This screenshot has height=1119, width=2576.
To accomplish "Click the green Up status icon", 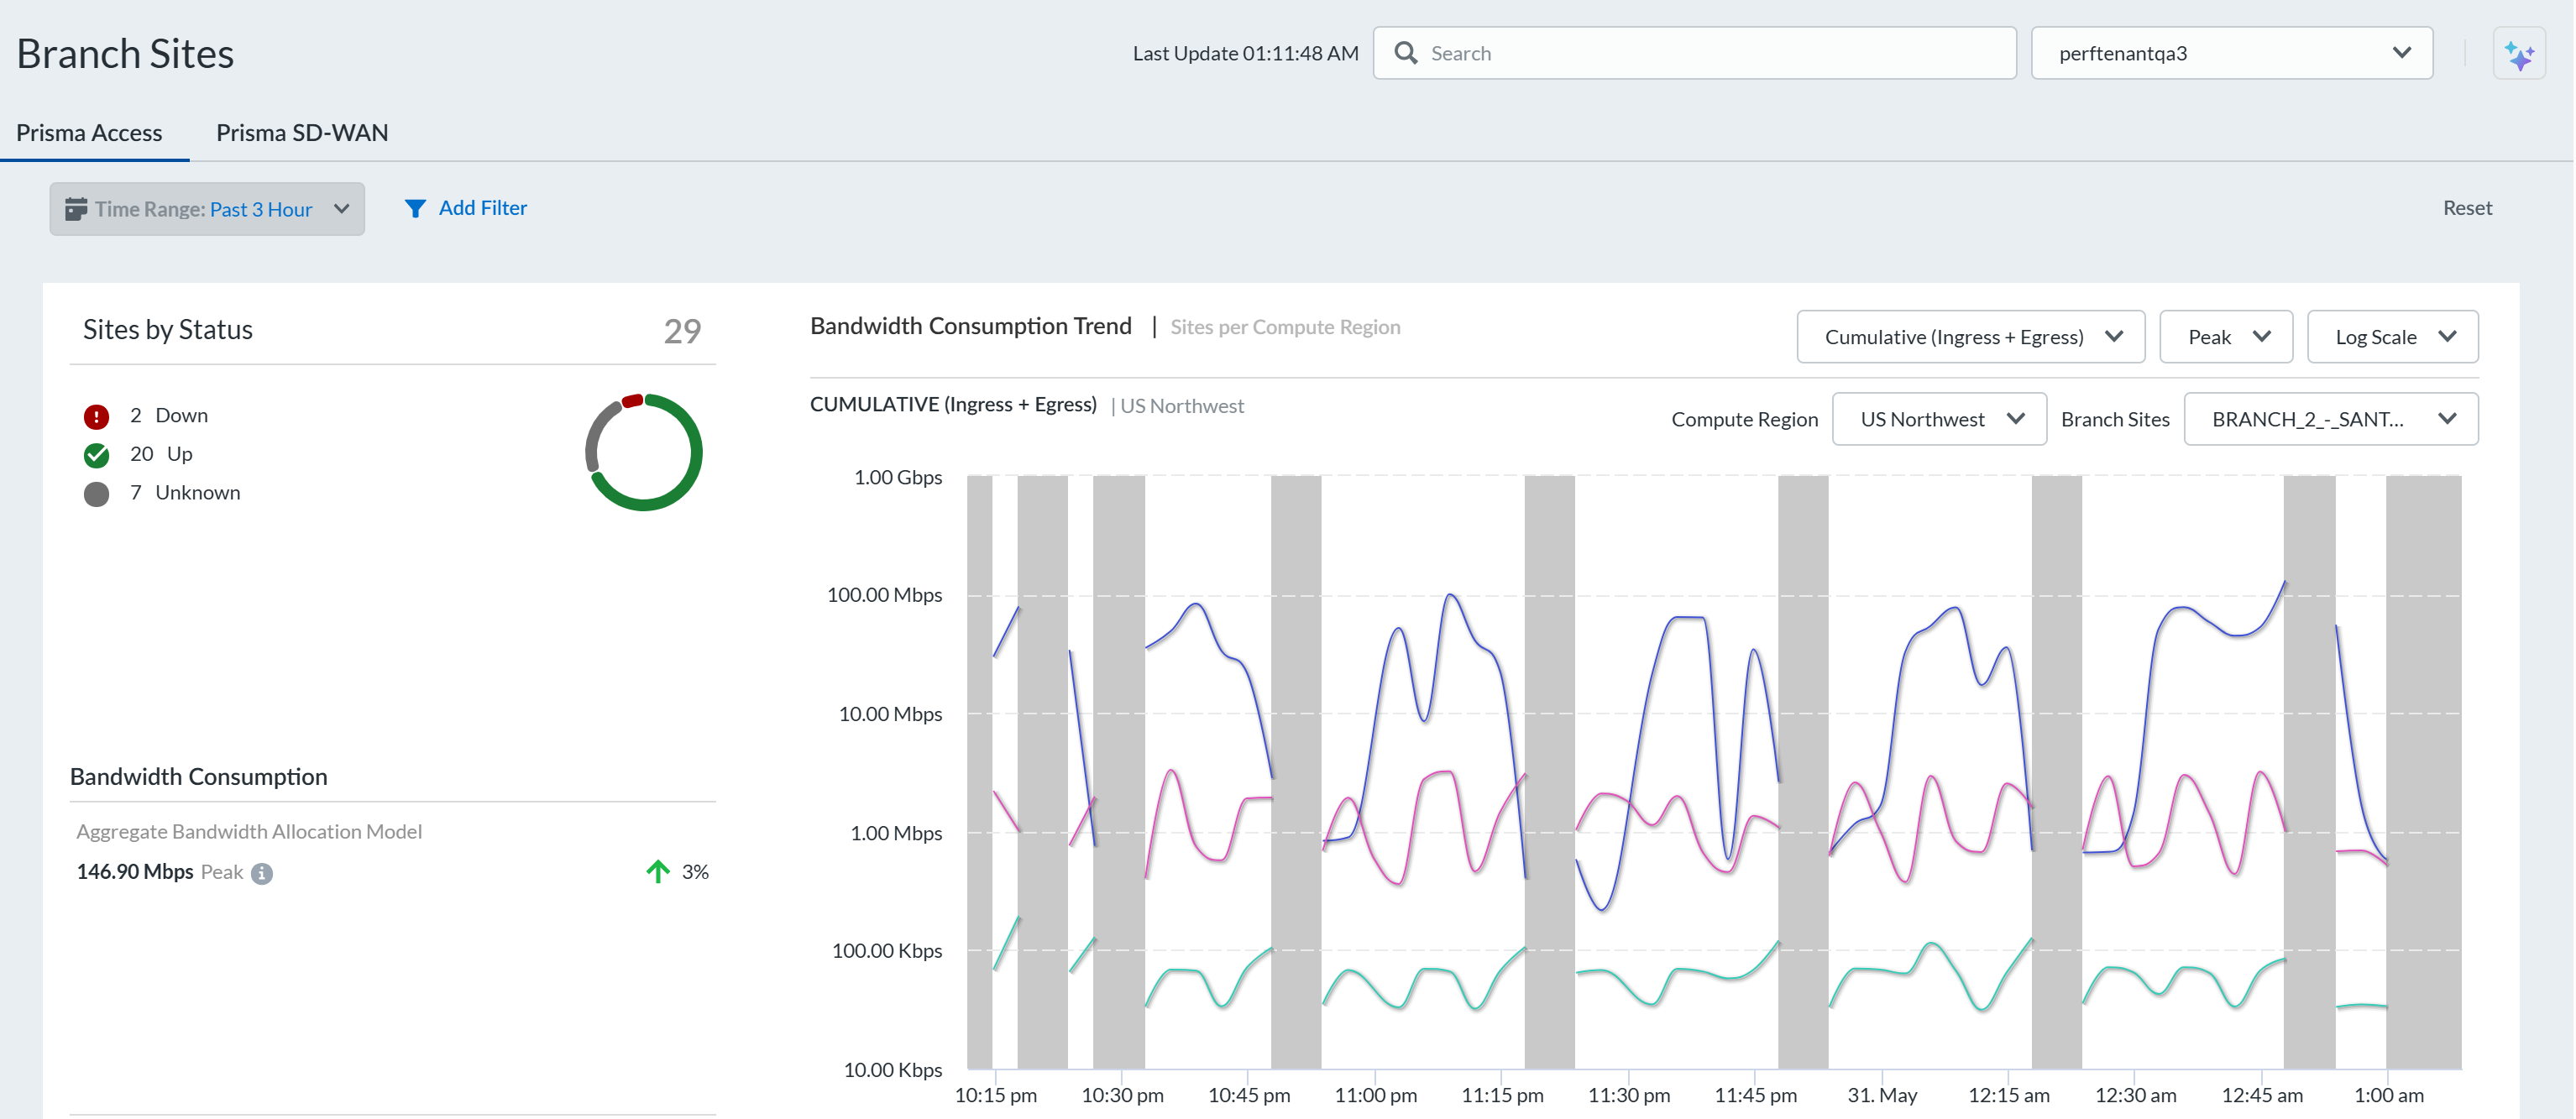I will coord(96,455).
